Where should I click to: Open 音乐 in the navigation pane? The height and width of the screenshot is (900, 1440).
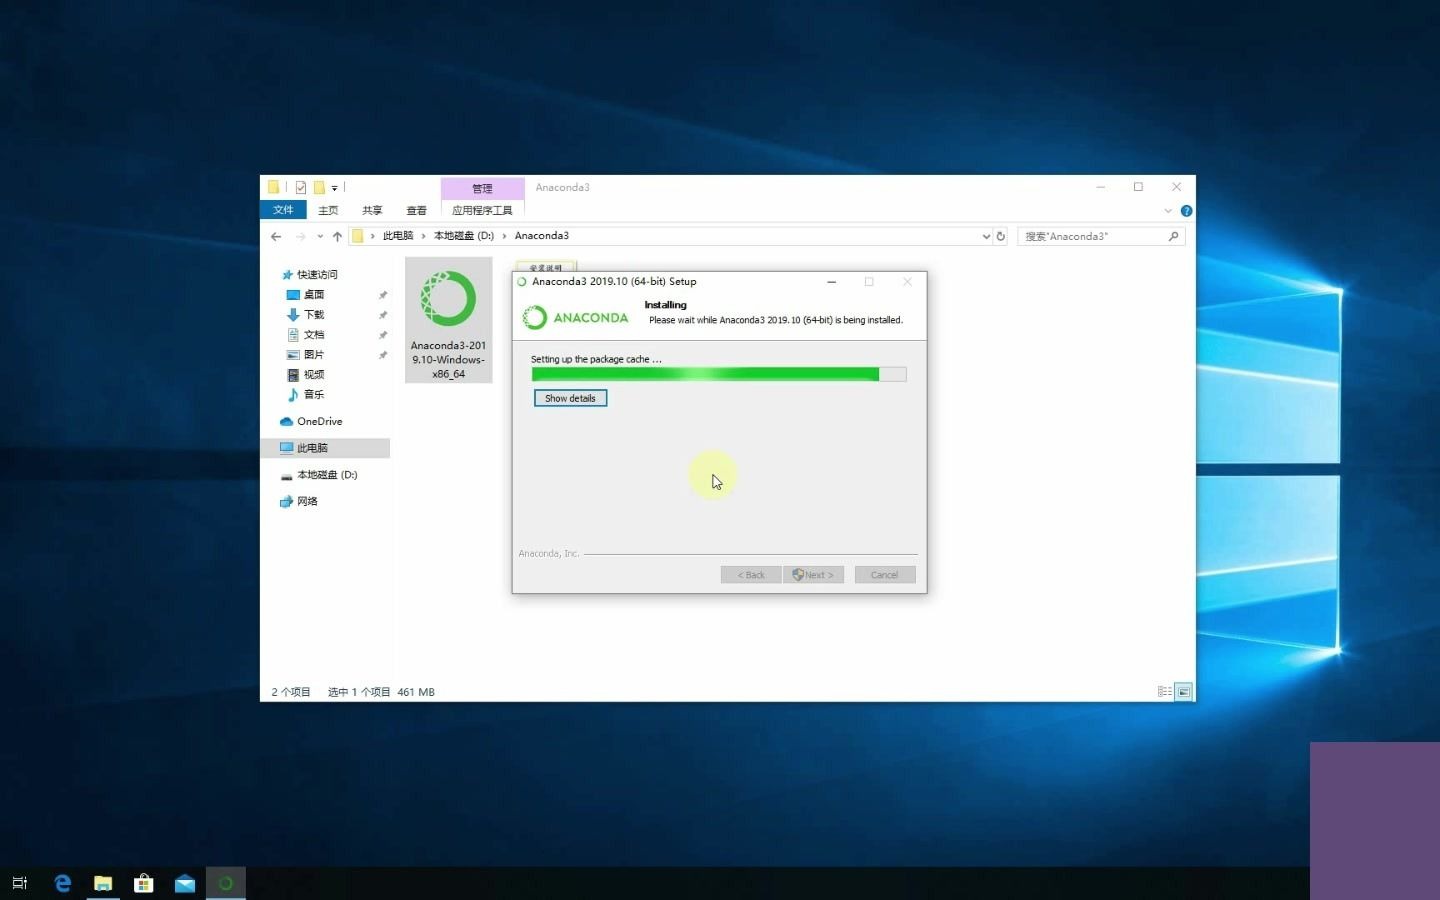coord(314,395)
